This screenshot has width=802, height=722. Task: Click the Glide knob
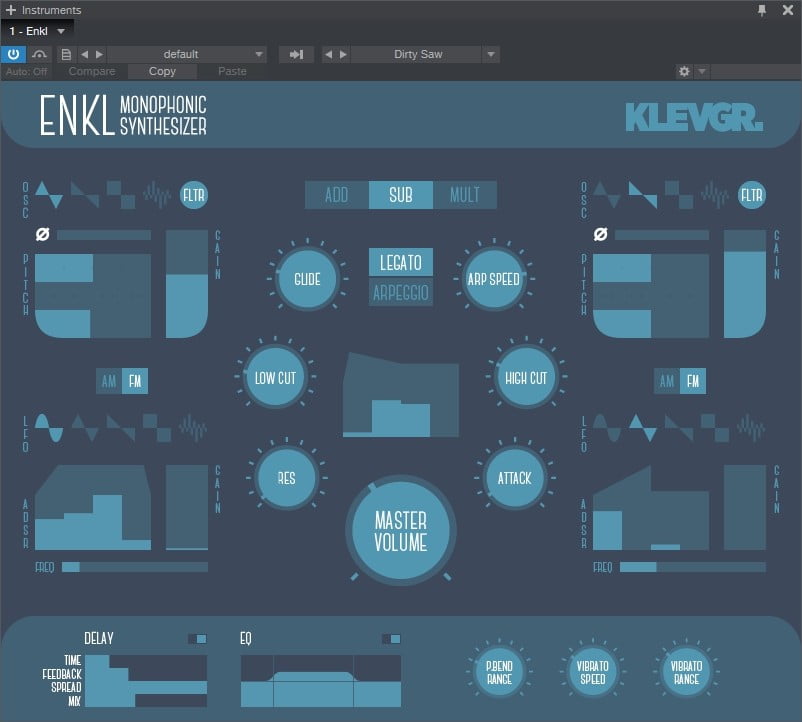[x=307, y=279]
